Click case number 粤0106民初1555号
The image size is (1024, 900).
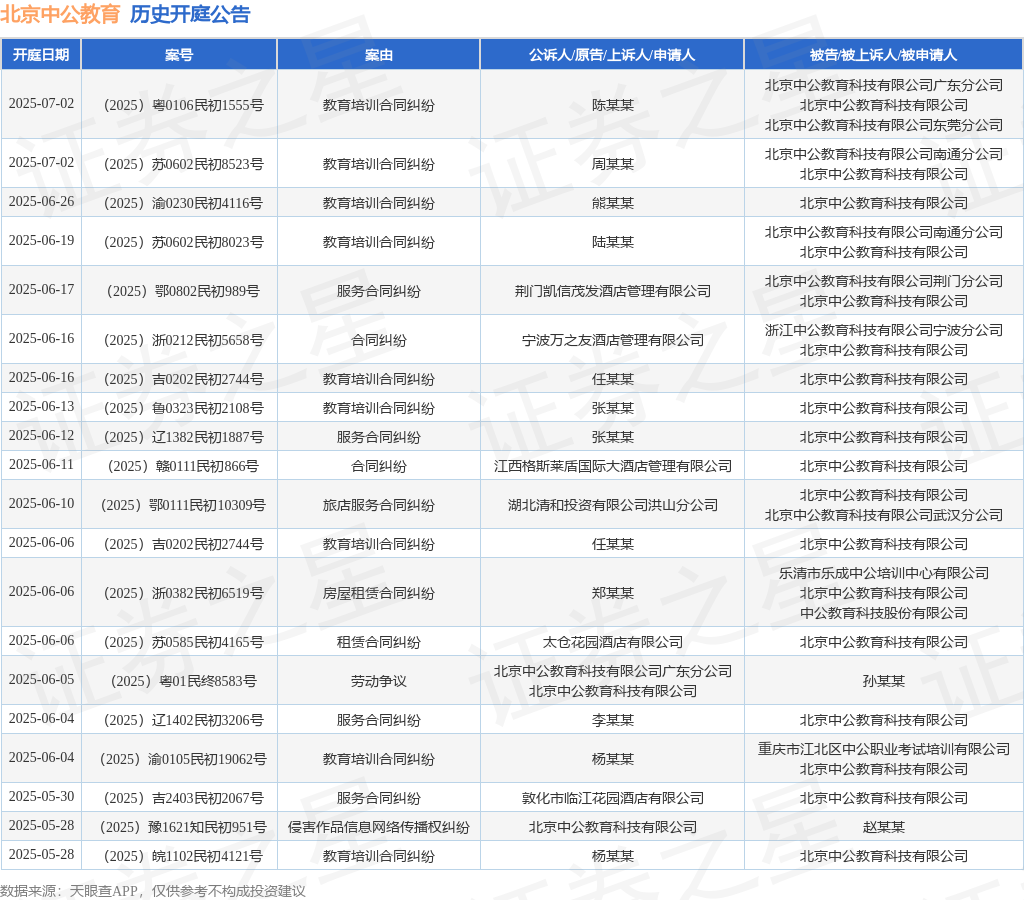[184, 105]
